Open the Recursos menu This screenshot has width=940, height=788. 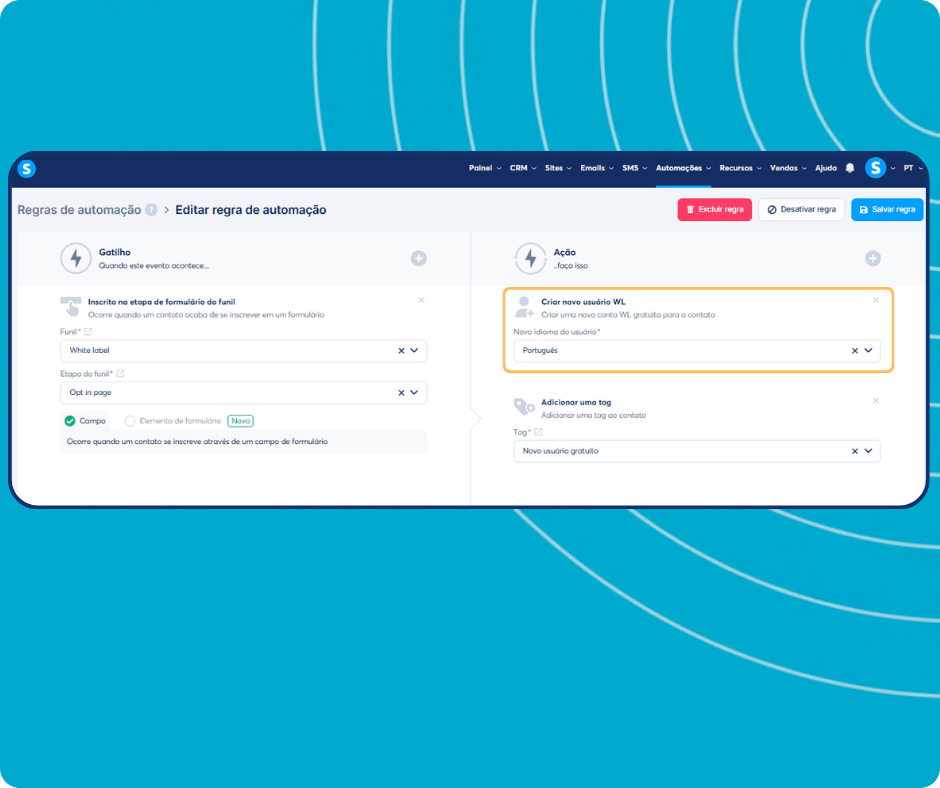(x=740, y=168)
